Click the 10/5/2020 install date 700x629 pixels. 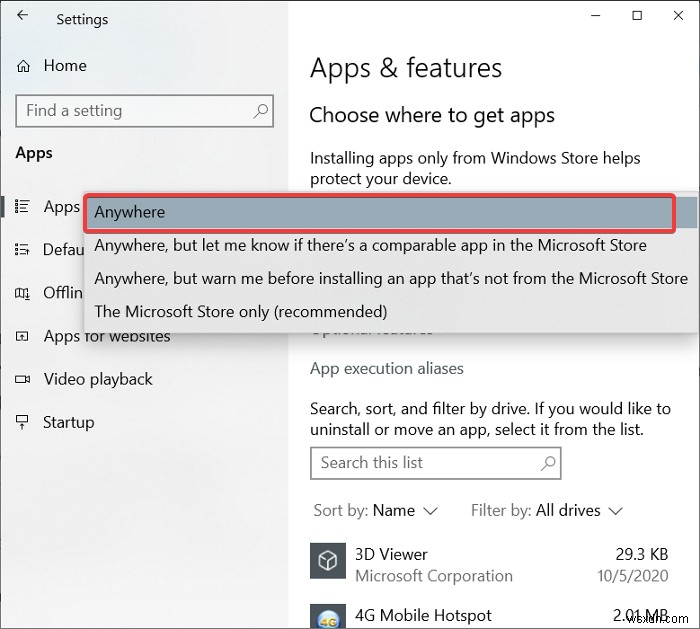[633, 576]
